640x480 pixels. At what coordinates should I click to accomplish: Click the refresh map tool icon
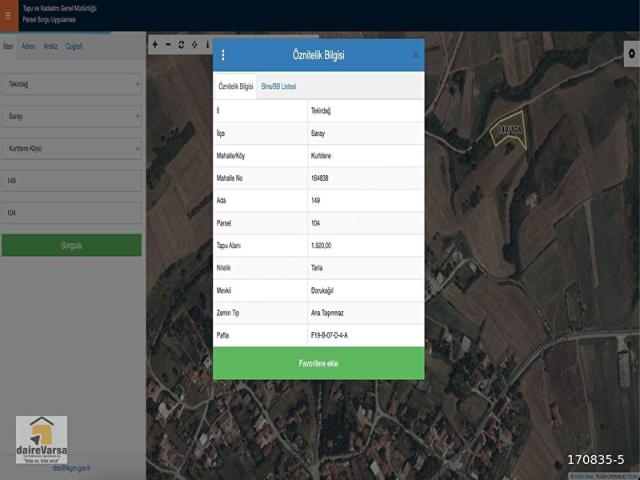coord(181,44)
